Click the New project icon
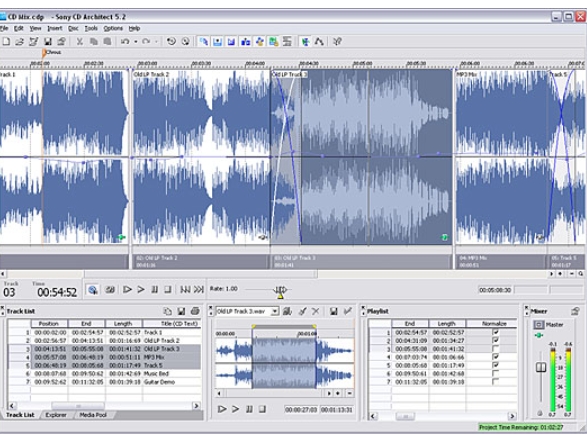This screenshot has width=587, height=435. click(x=6, y=42)
